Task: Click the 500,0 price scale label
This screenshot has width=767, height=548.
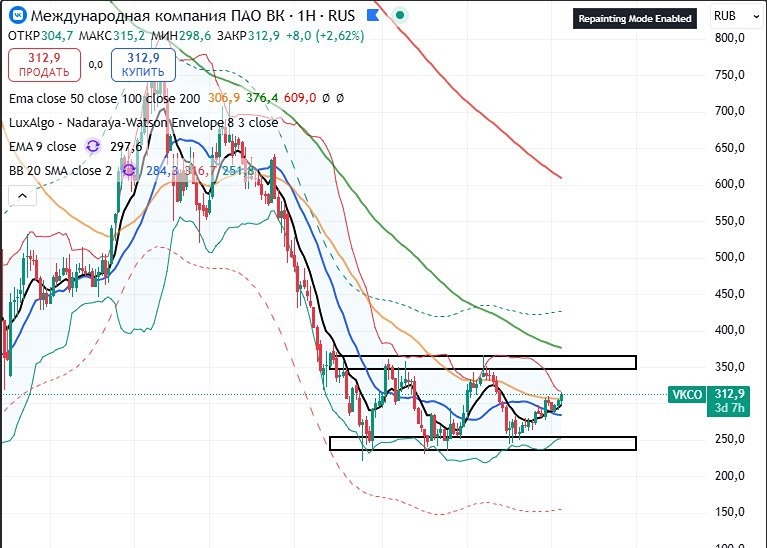Action: click(729, 257)
